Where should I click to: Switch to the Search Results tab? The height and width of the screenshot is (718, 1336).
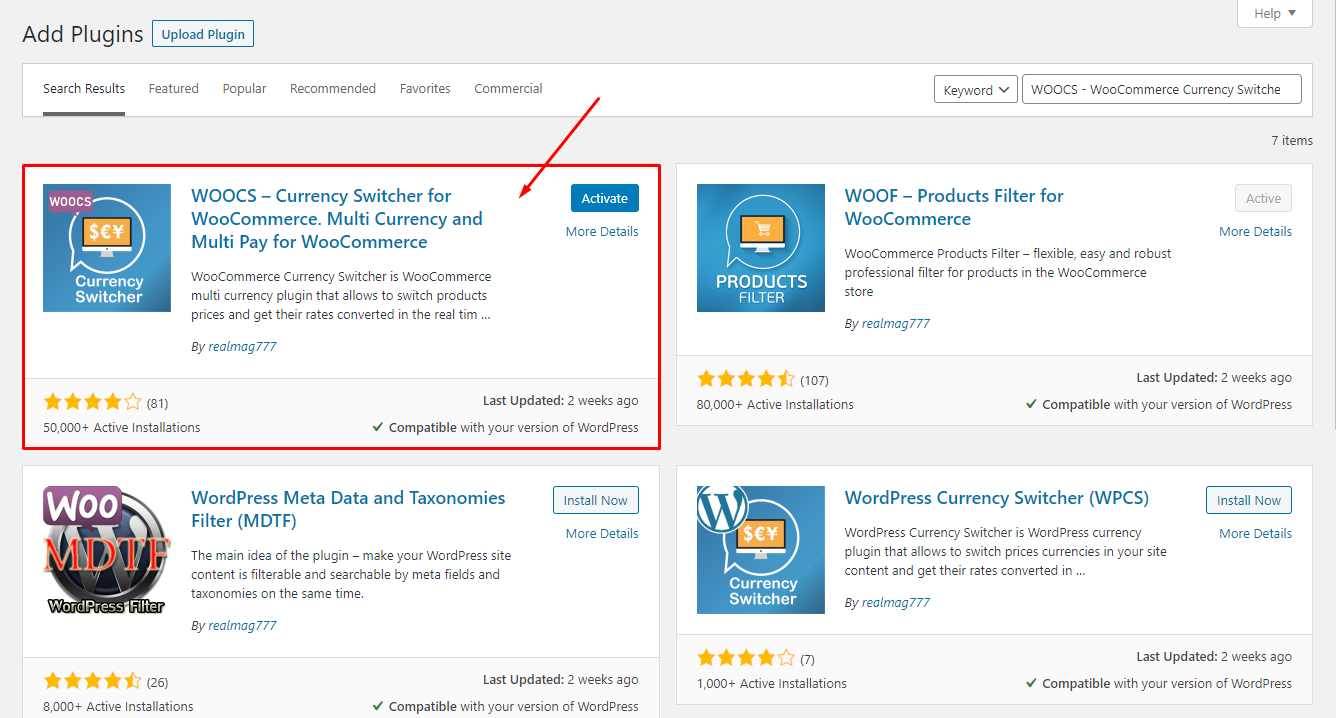pos(84,89)
